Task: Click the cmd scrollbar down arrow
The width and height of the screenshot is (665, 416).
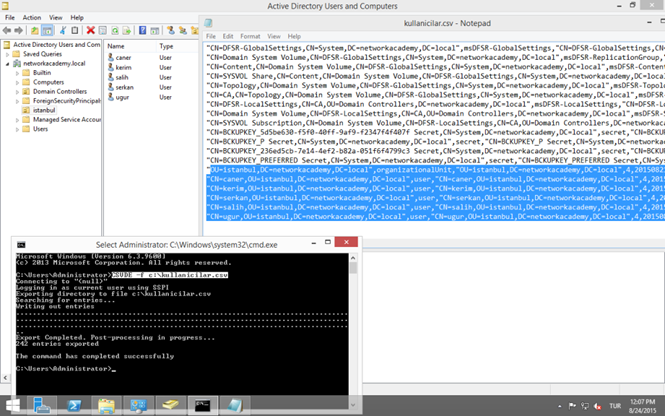Action: pos(353,405)
